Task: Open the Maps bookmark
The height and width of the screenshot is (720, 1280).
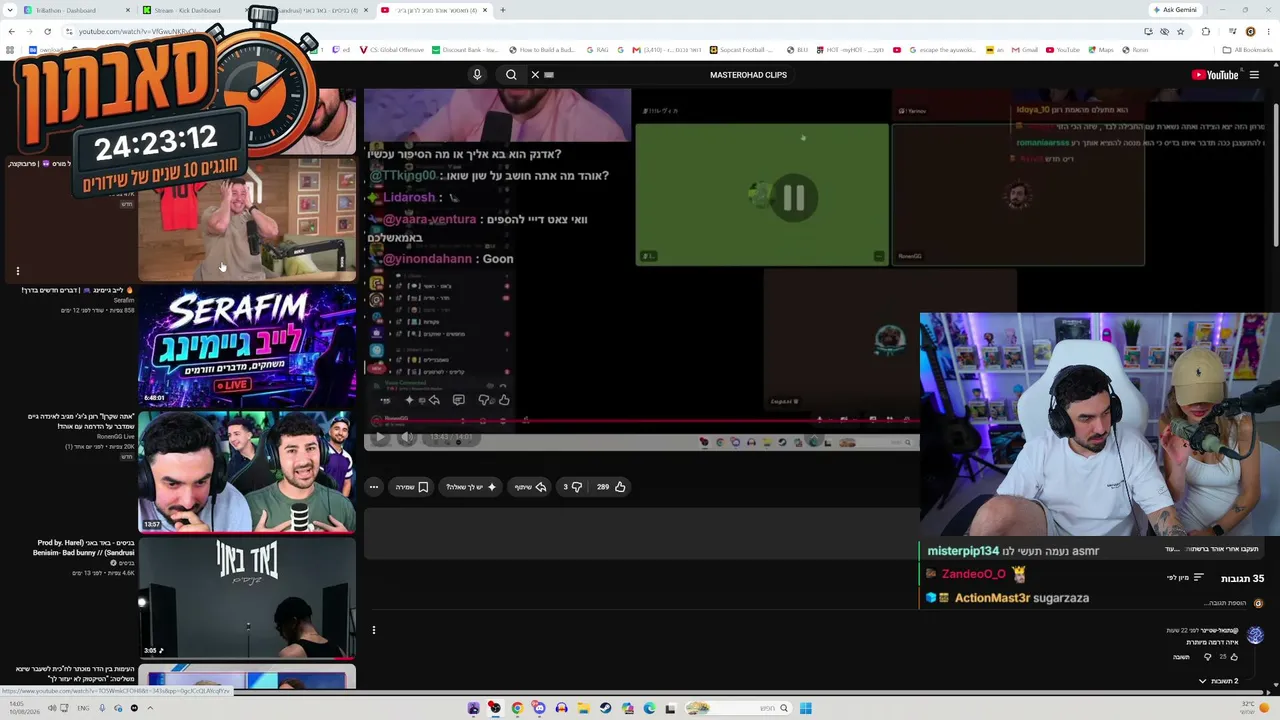Action: (1099, 50)
